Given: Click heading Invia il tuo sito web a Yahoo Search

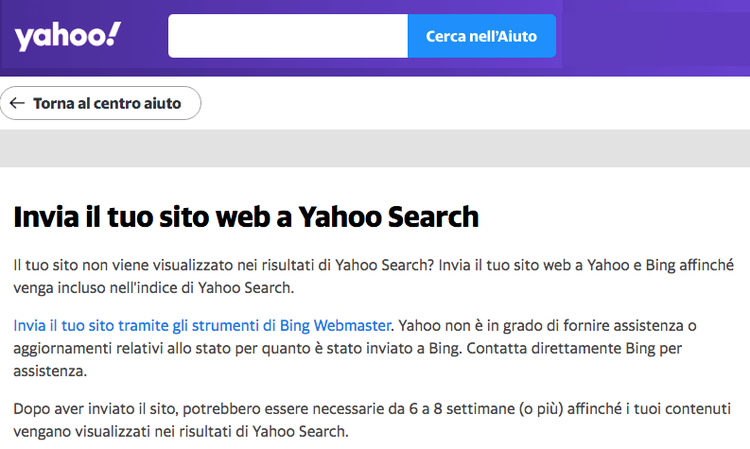Looking at the screenshot, I should [246, 217].
